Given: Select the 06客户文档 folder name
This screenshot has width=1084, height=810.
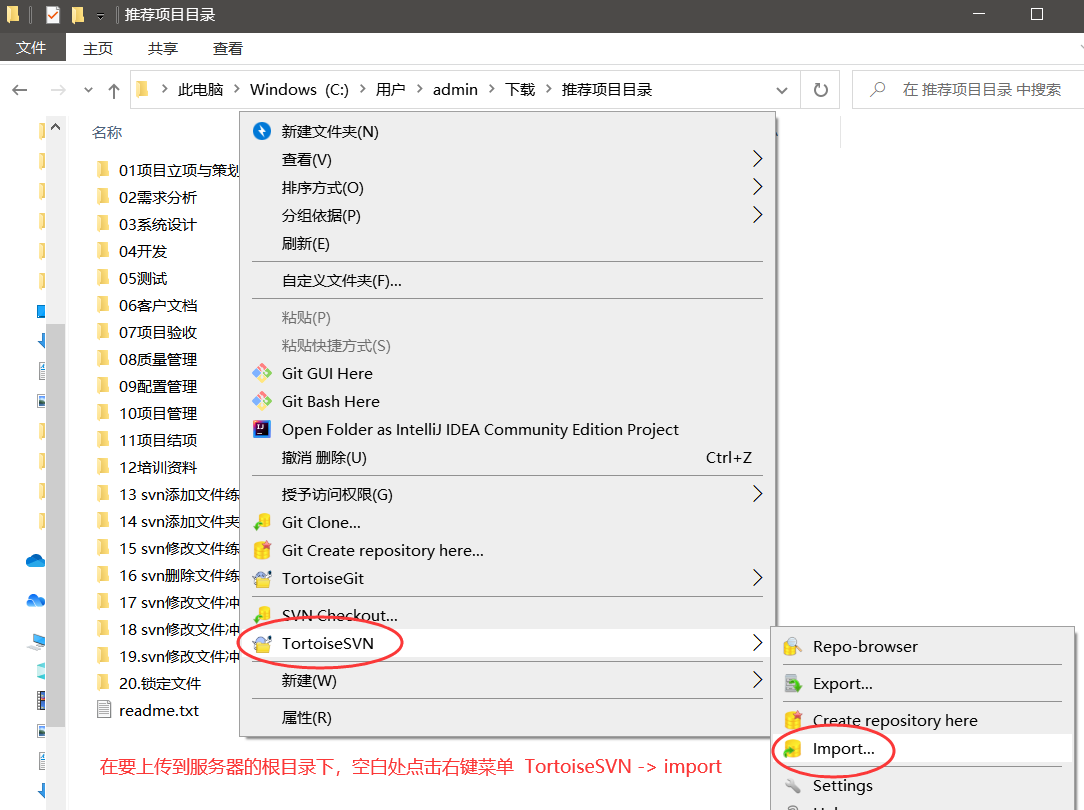Looking at the screenshot, I should pyautogui.click(x=158, y=305).
